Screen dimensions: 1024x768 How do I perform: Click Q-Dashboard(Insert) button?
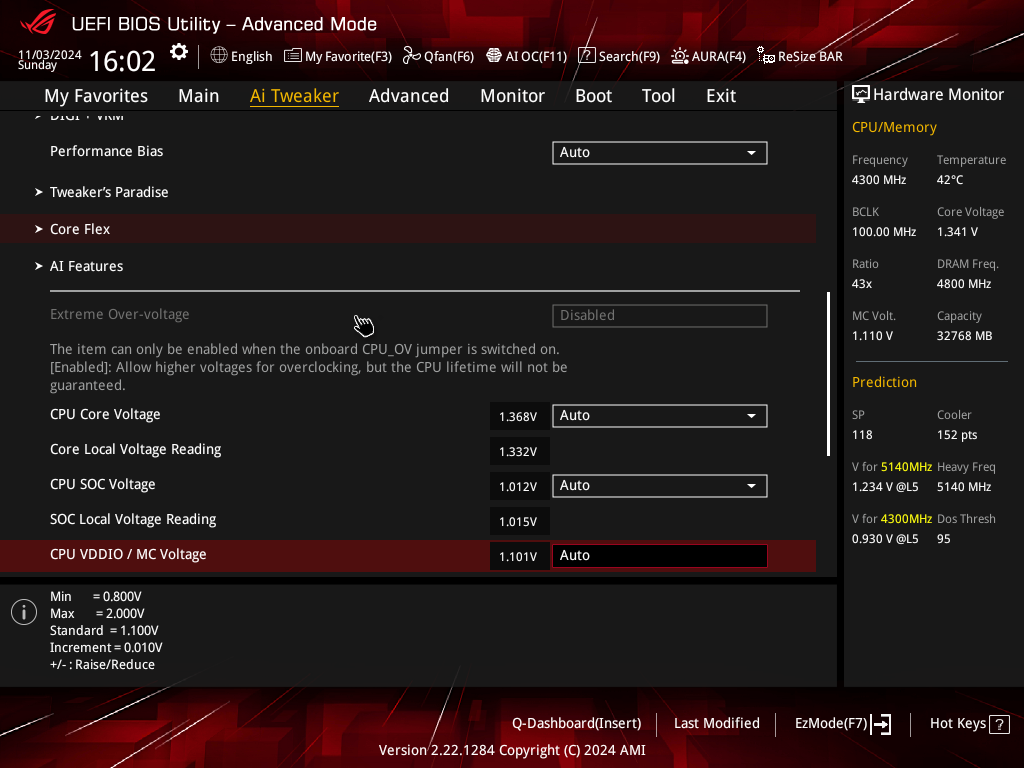click(577, 724)
